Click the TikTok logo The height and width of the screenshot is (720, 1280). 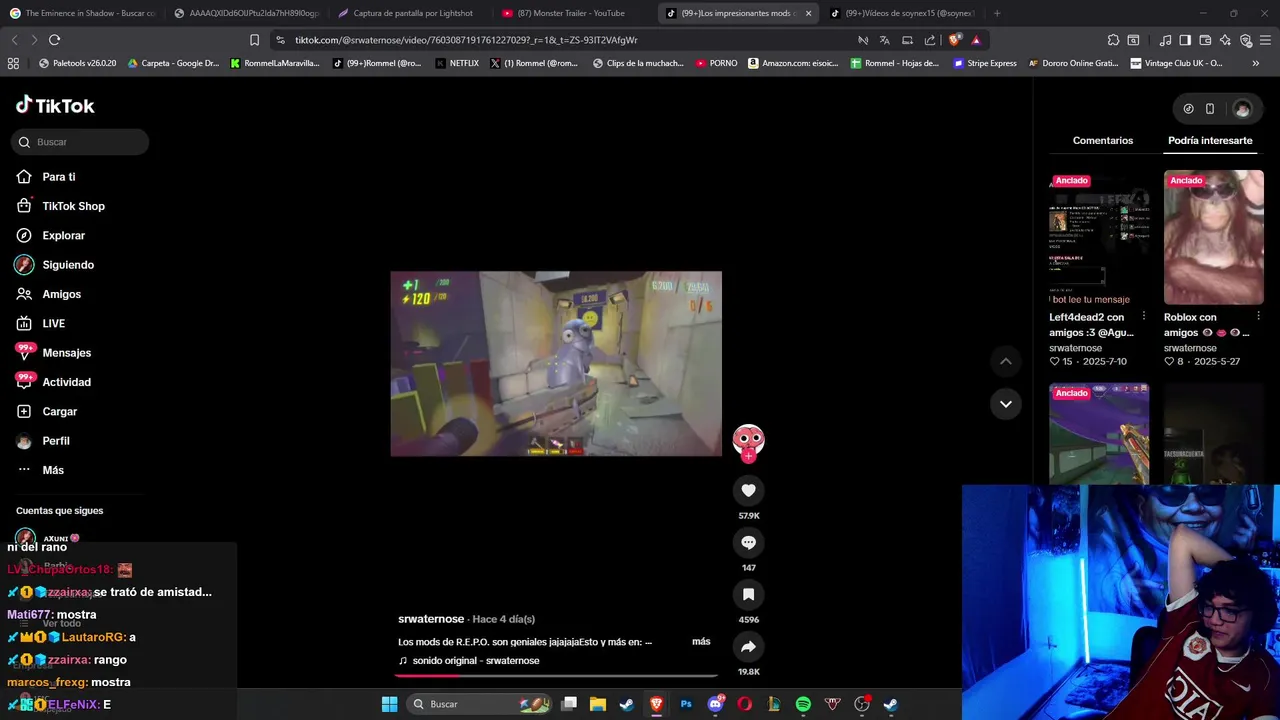point(55,105)
